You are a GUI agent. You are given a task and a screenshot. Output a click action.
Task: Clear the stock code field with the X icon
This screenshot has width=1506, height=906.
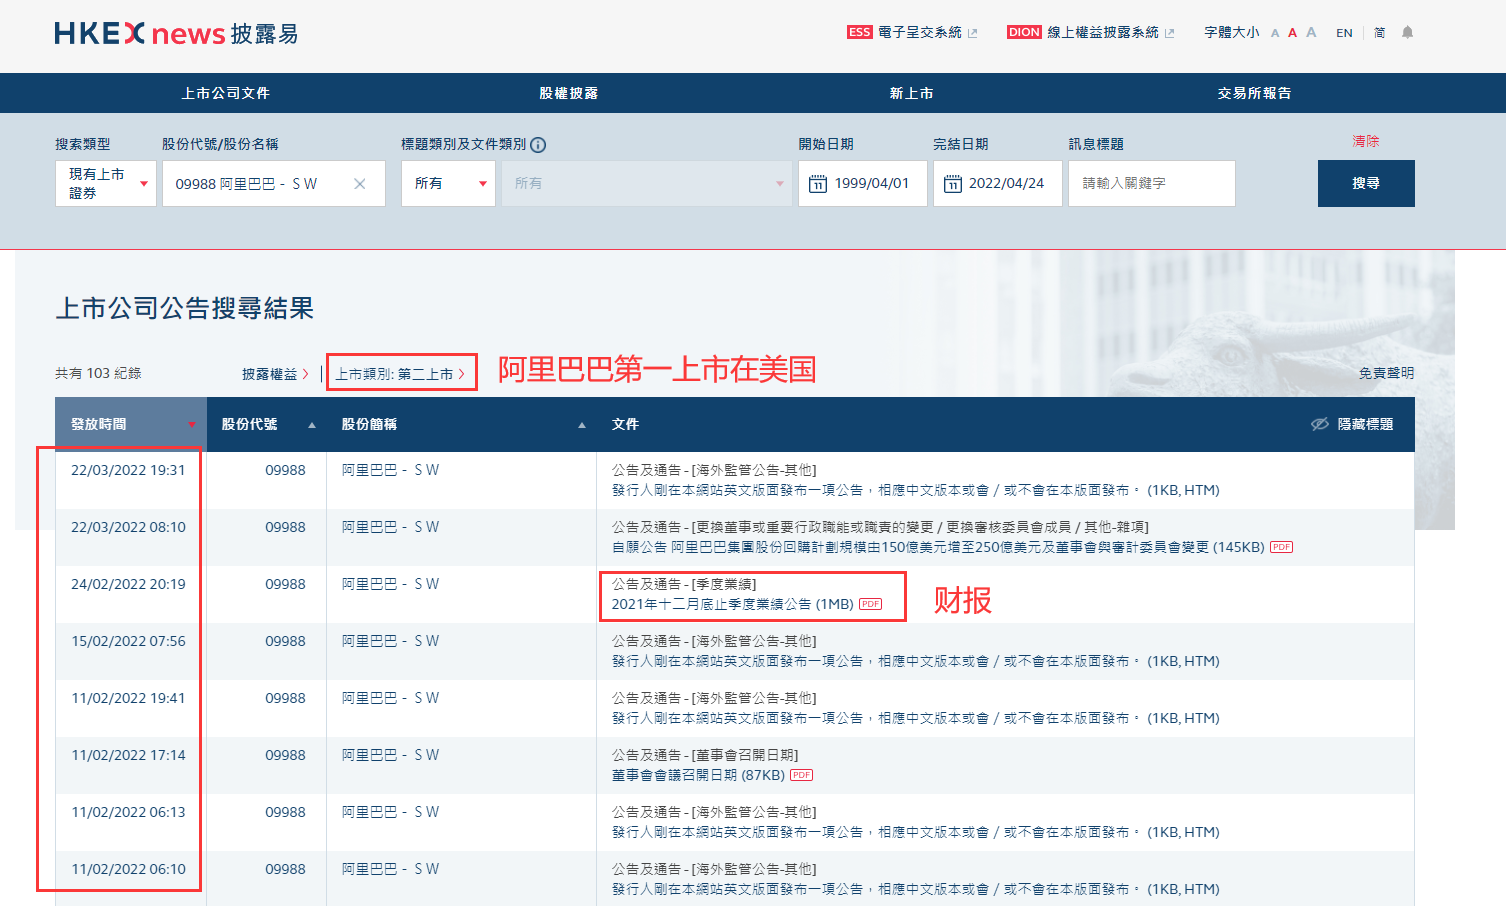click(360, 184)
